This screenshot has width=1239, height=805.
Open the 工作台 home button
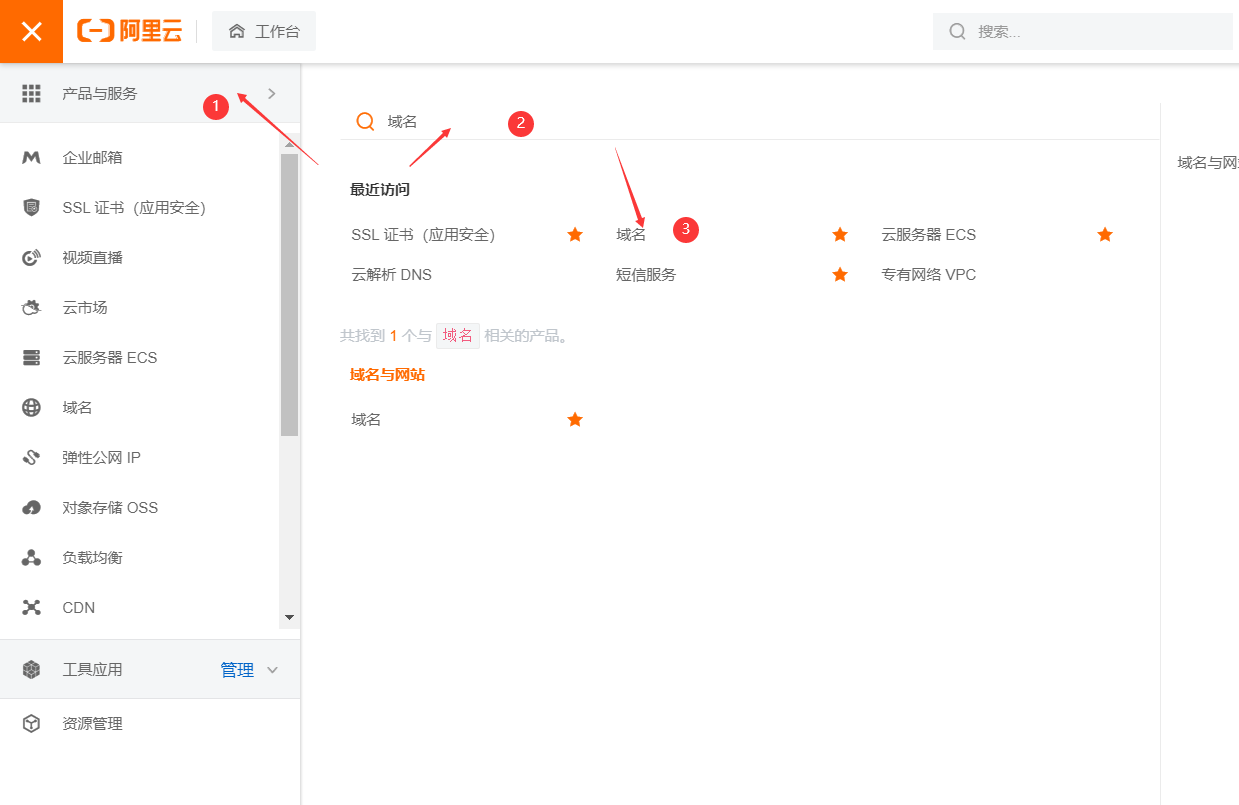click(264, 31)
